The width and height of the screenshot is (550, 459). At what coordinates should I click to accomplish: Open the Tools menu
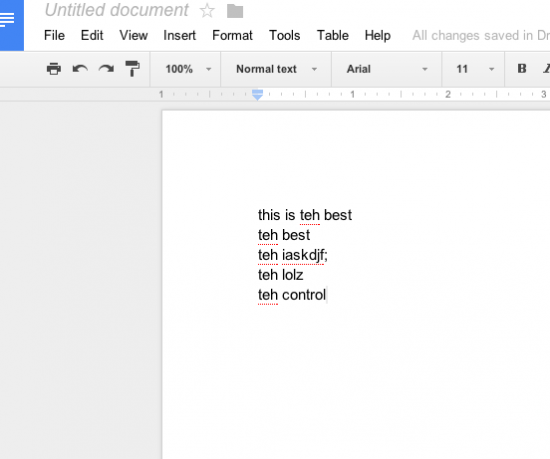pyautogui.click(x=284, y=35)
